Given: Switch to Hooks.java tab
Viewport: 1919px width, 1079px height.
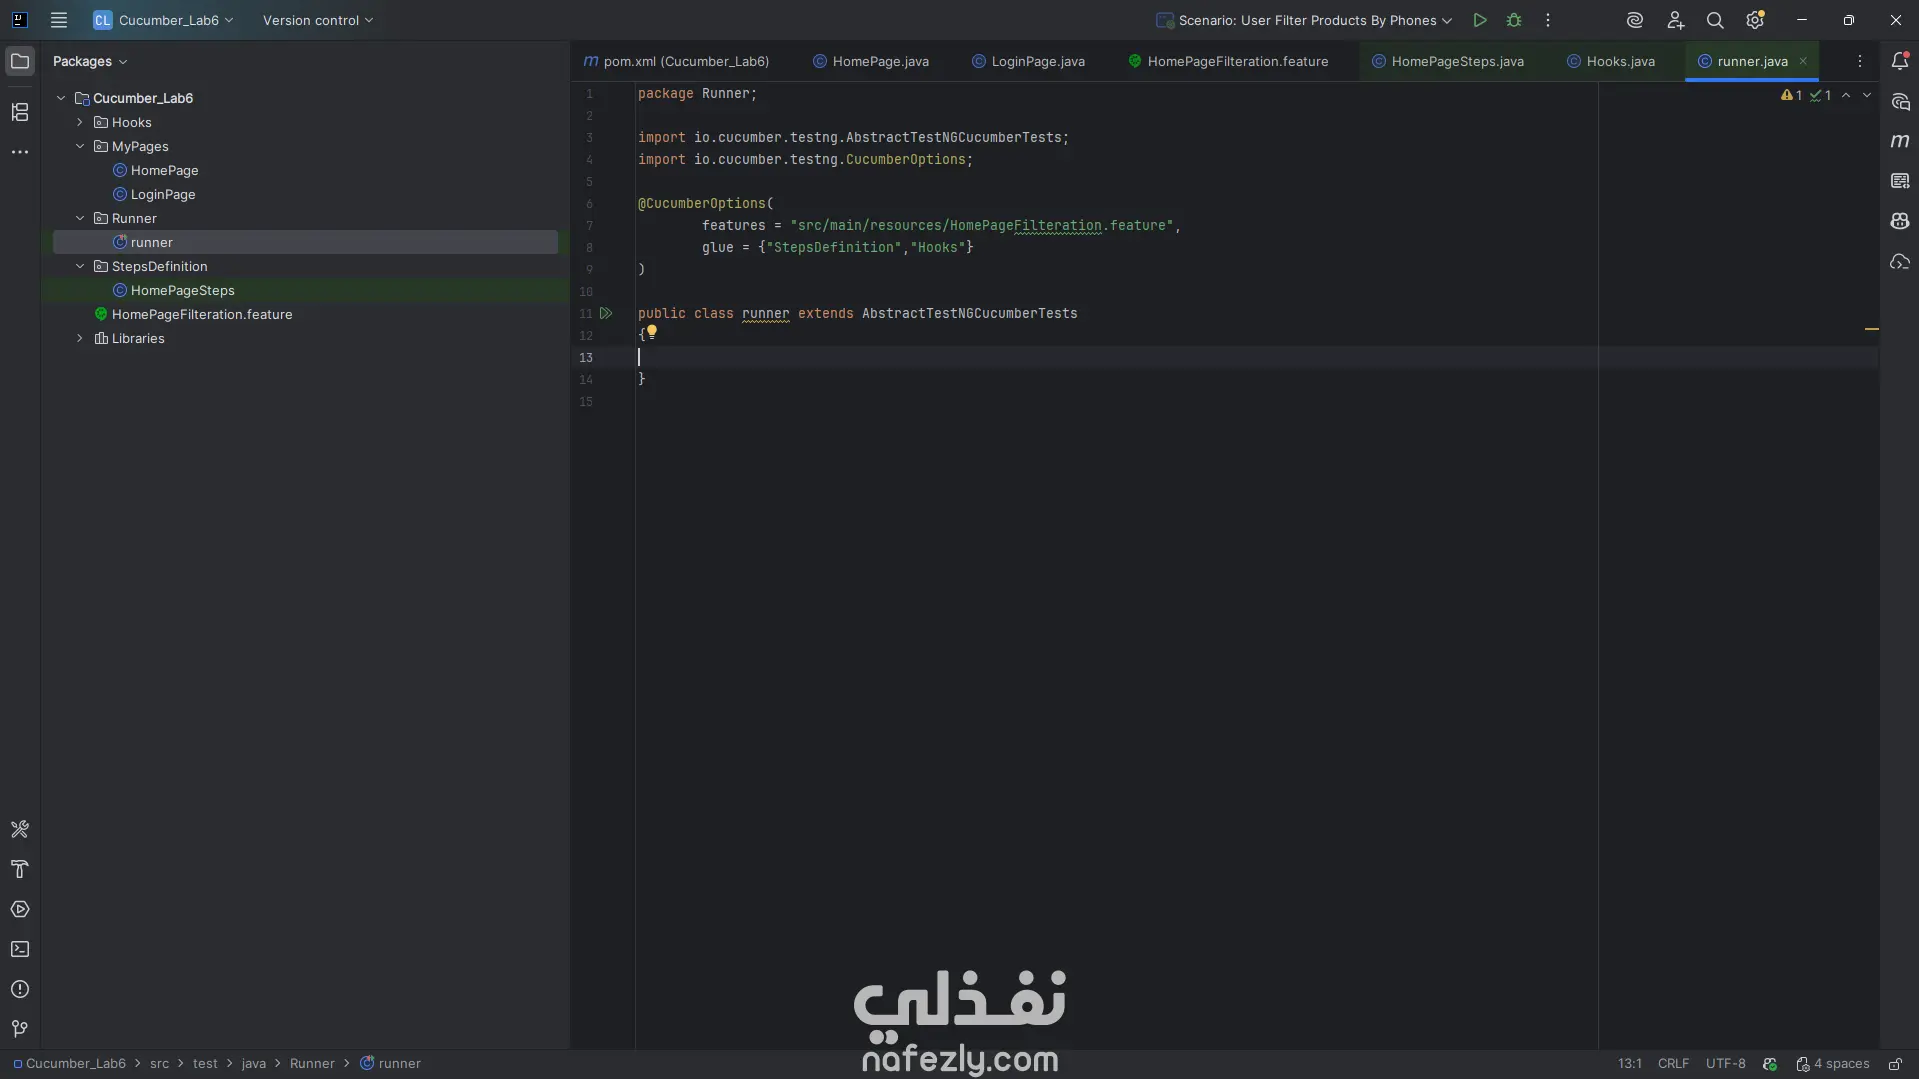Looking at the screenshot, I should (x=1611, y=61).
